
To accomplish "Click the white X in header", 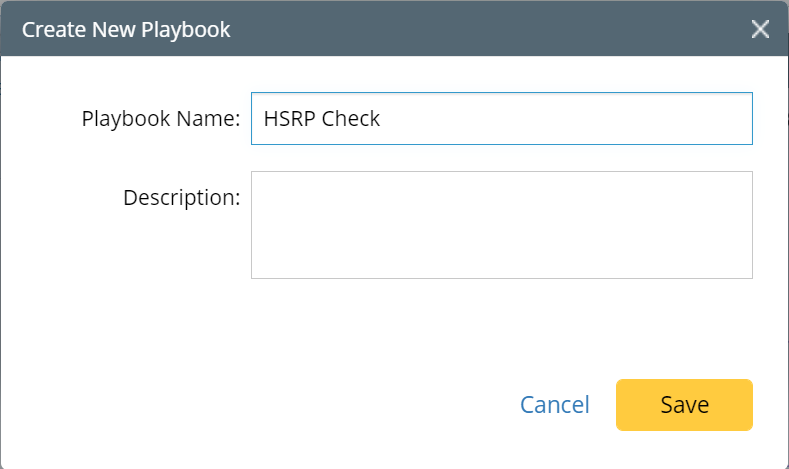I will [x=760, y=29].
